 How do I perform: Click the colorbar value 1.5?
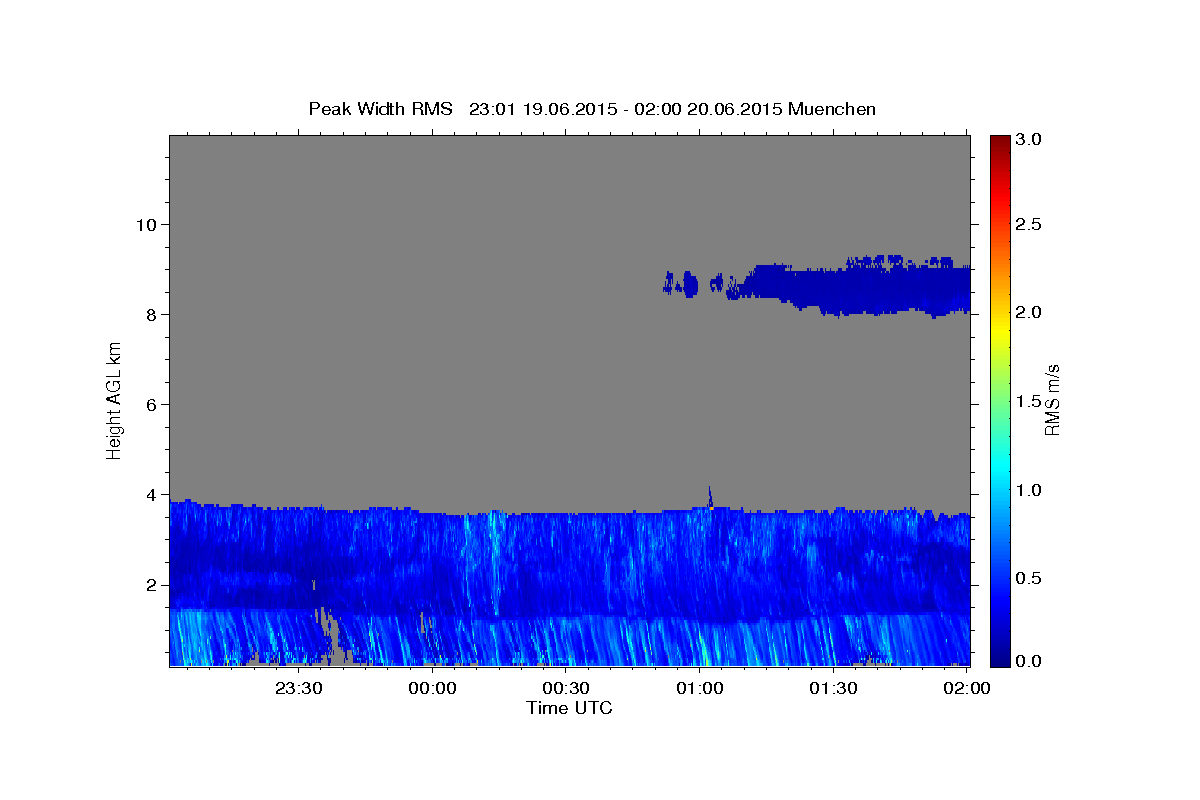[1029, 401]
